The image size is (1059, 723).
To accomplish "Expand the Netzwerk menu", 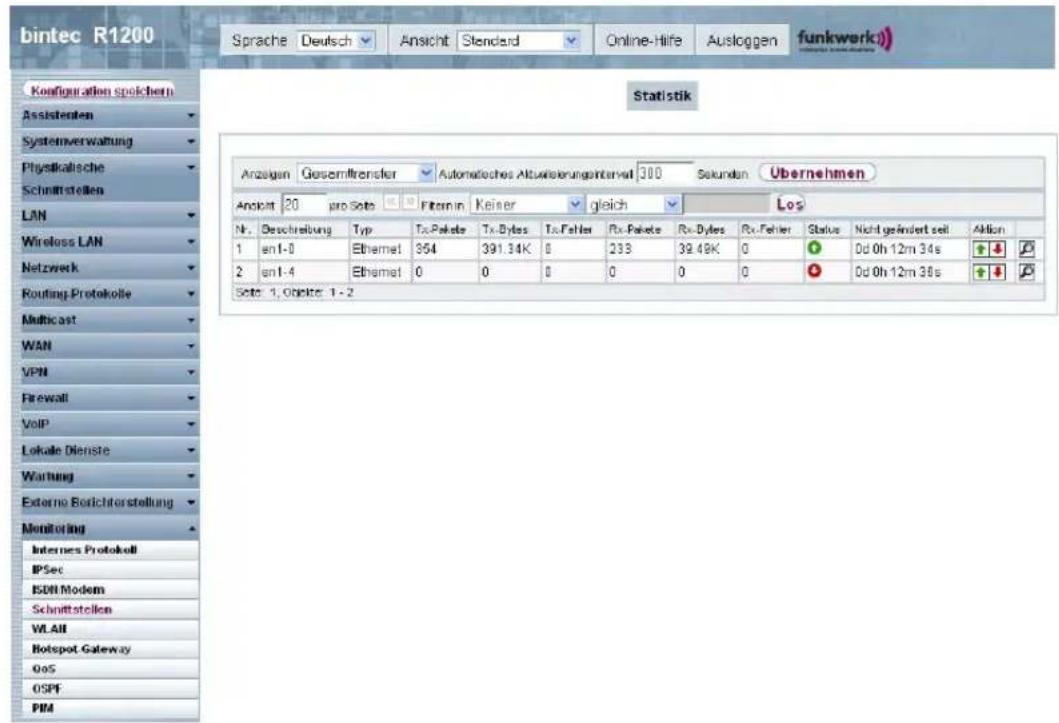I will pos(105,268).
